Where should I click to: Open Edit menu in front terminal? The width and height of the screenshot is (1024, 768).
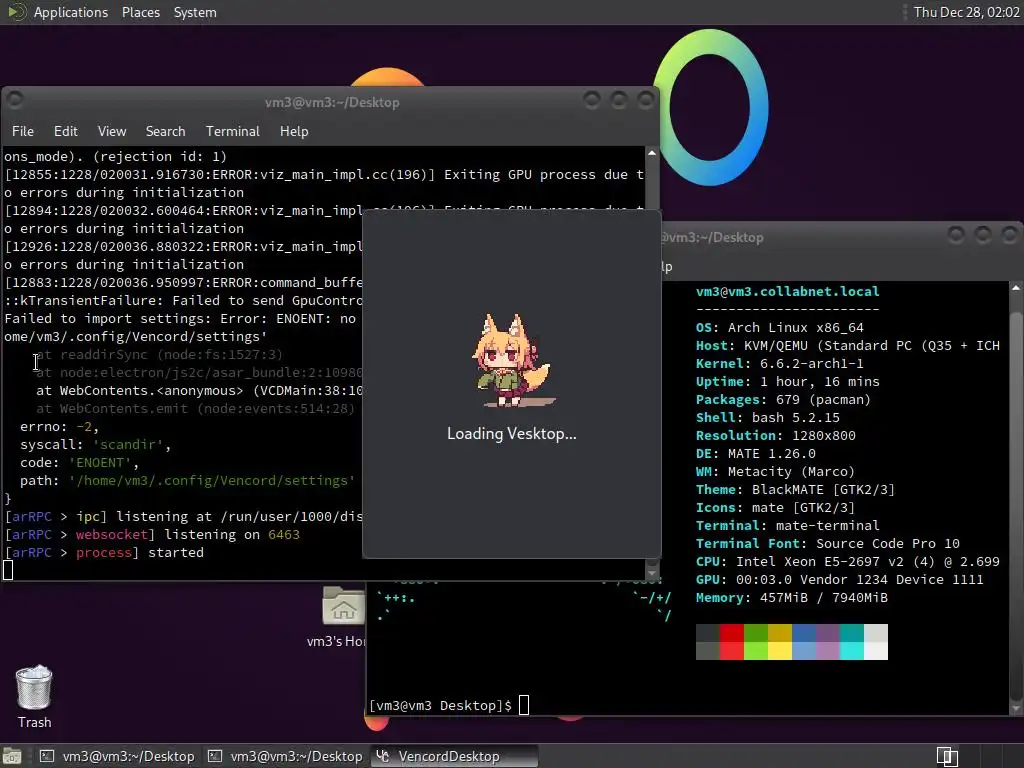[65, 131]
